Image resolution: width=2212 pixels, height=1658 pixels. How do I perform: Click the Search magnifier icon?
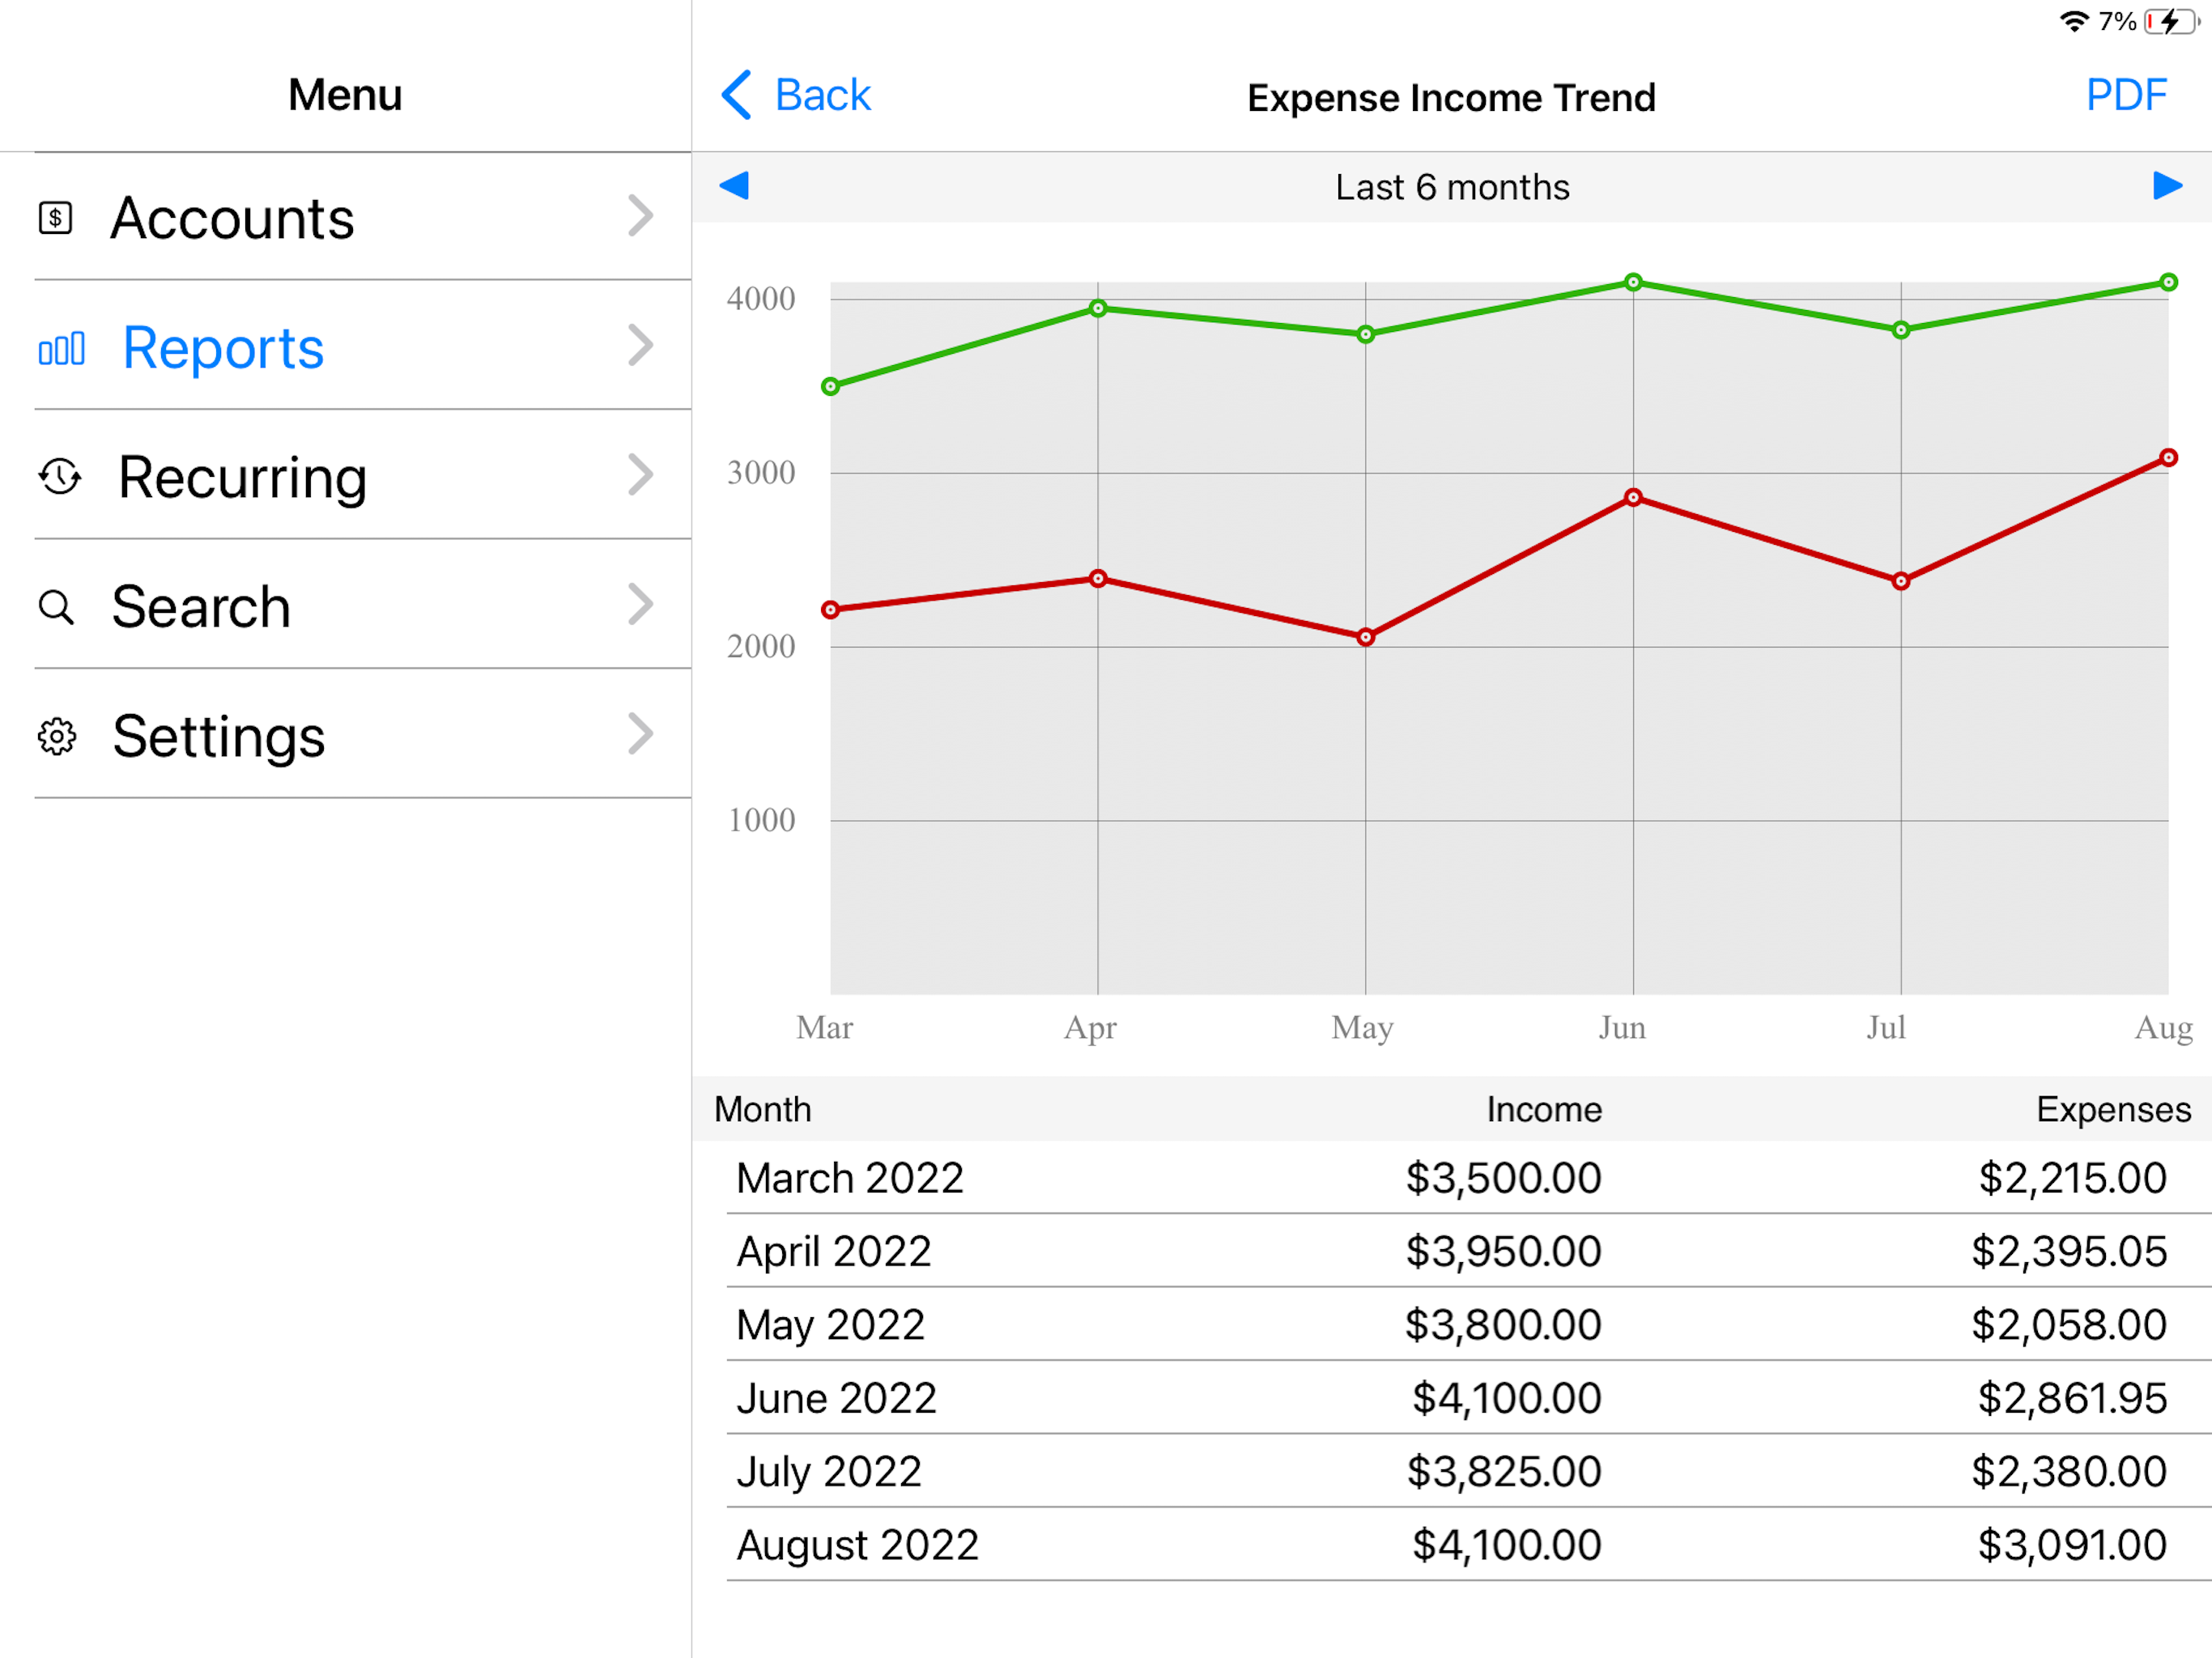(56, 607)
